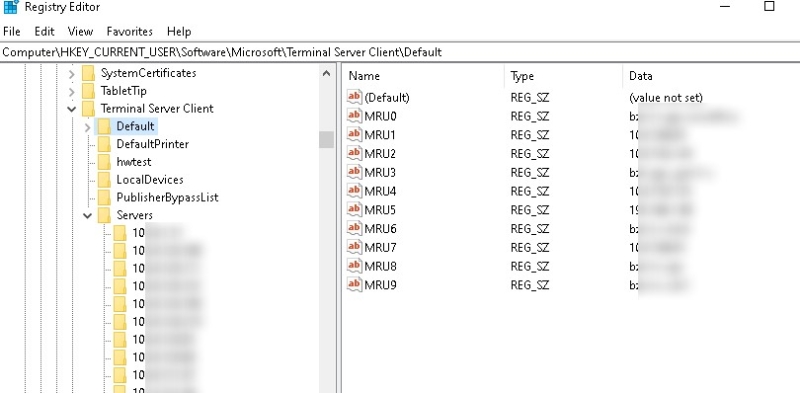Select the TabletTip folder icon

click(88, 91)
